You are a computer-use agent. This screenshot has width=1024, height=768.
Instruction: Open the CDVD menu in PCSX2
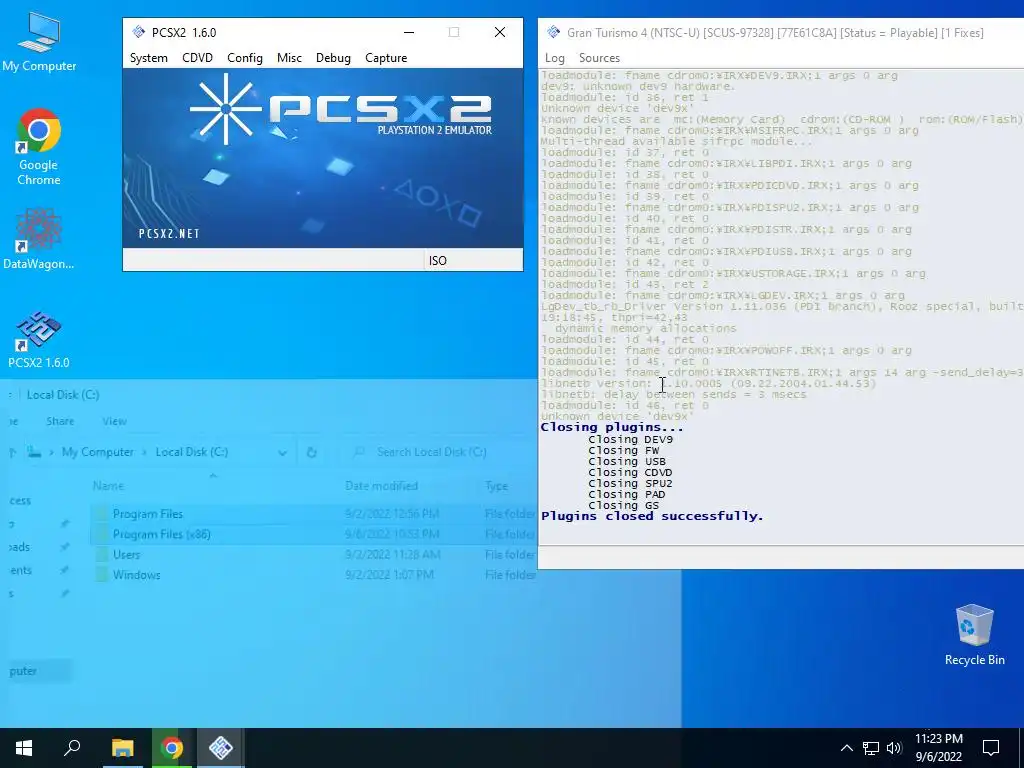(x=197, y=57)
